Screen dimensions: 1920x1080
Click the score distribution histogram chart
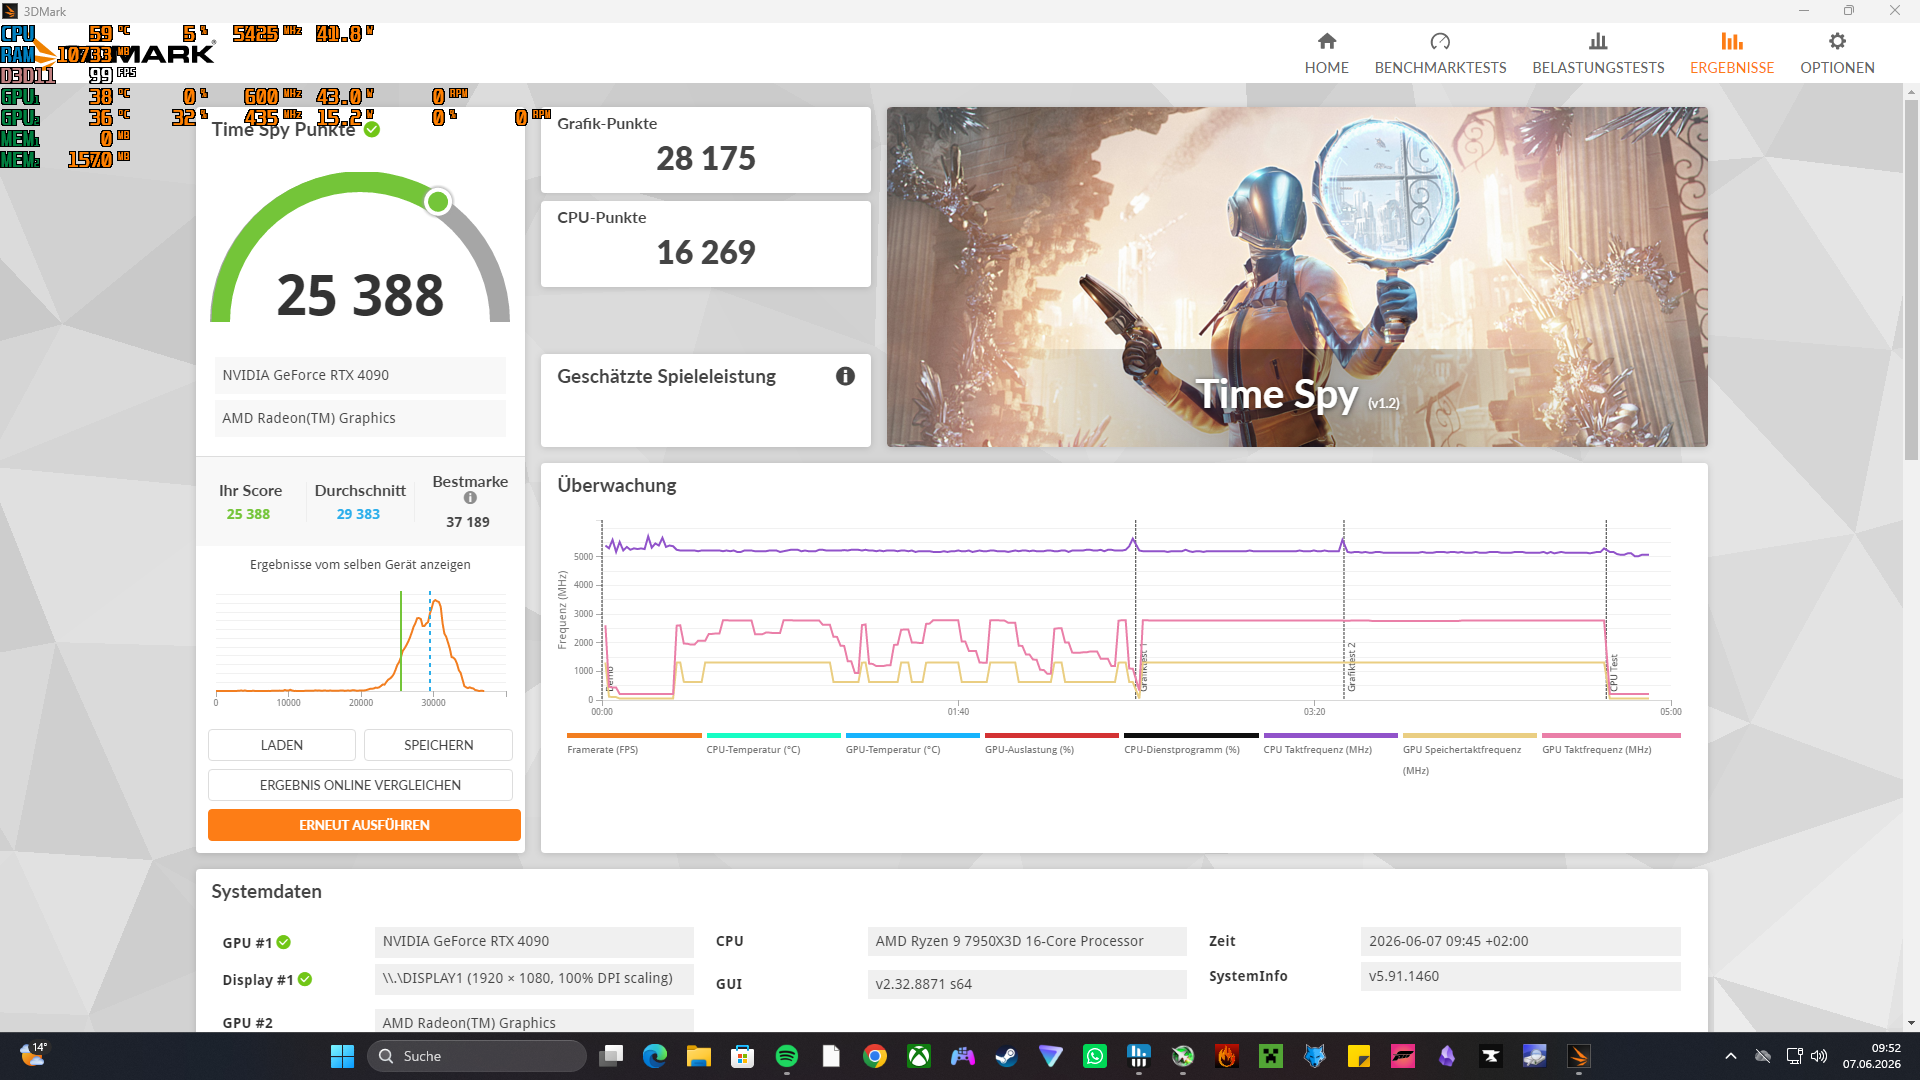360,645
